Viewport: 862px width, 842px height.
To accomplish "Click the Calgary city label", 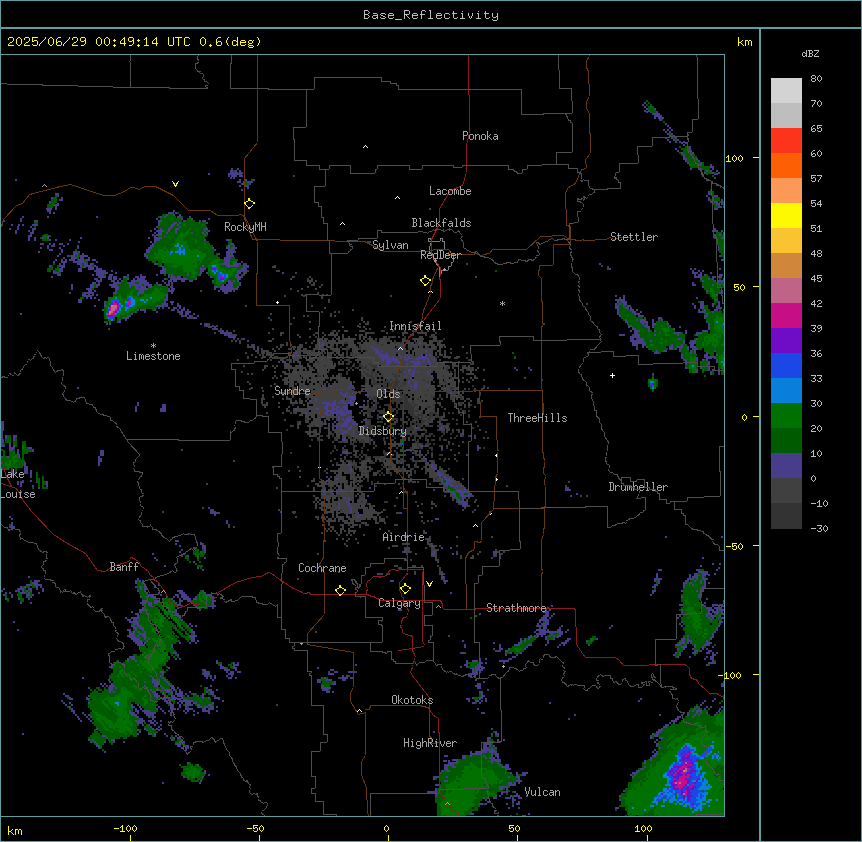I will coord(400,603).
